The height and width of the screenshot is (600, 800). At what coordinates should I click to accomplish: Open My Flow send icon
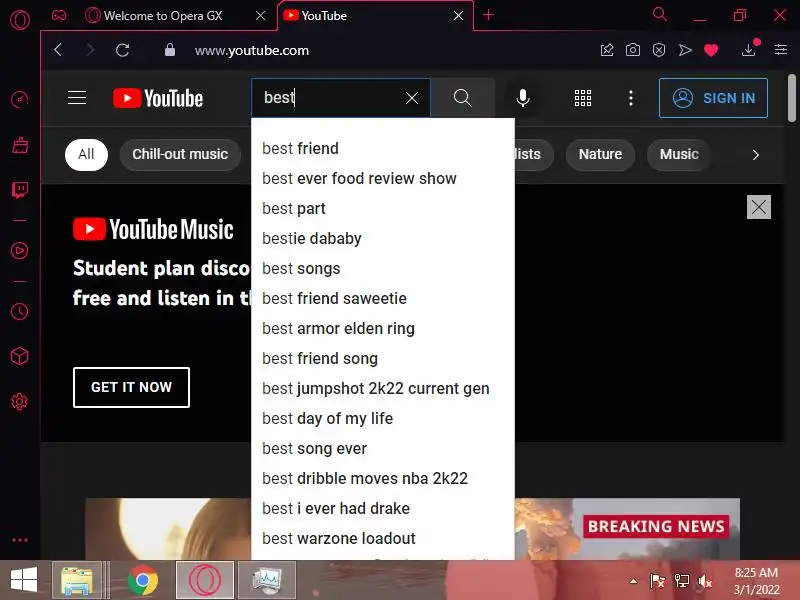click(685, 50)
